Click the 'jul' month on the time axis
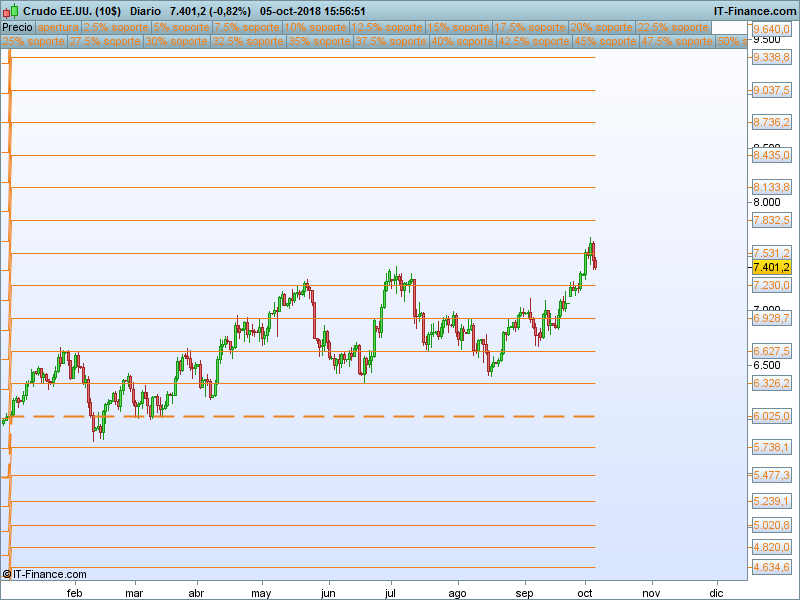The image size is (800, 600). 391,592
